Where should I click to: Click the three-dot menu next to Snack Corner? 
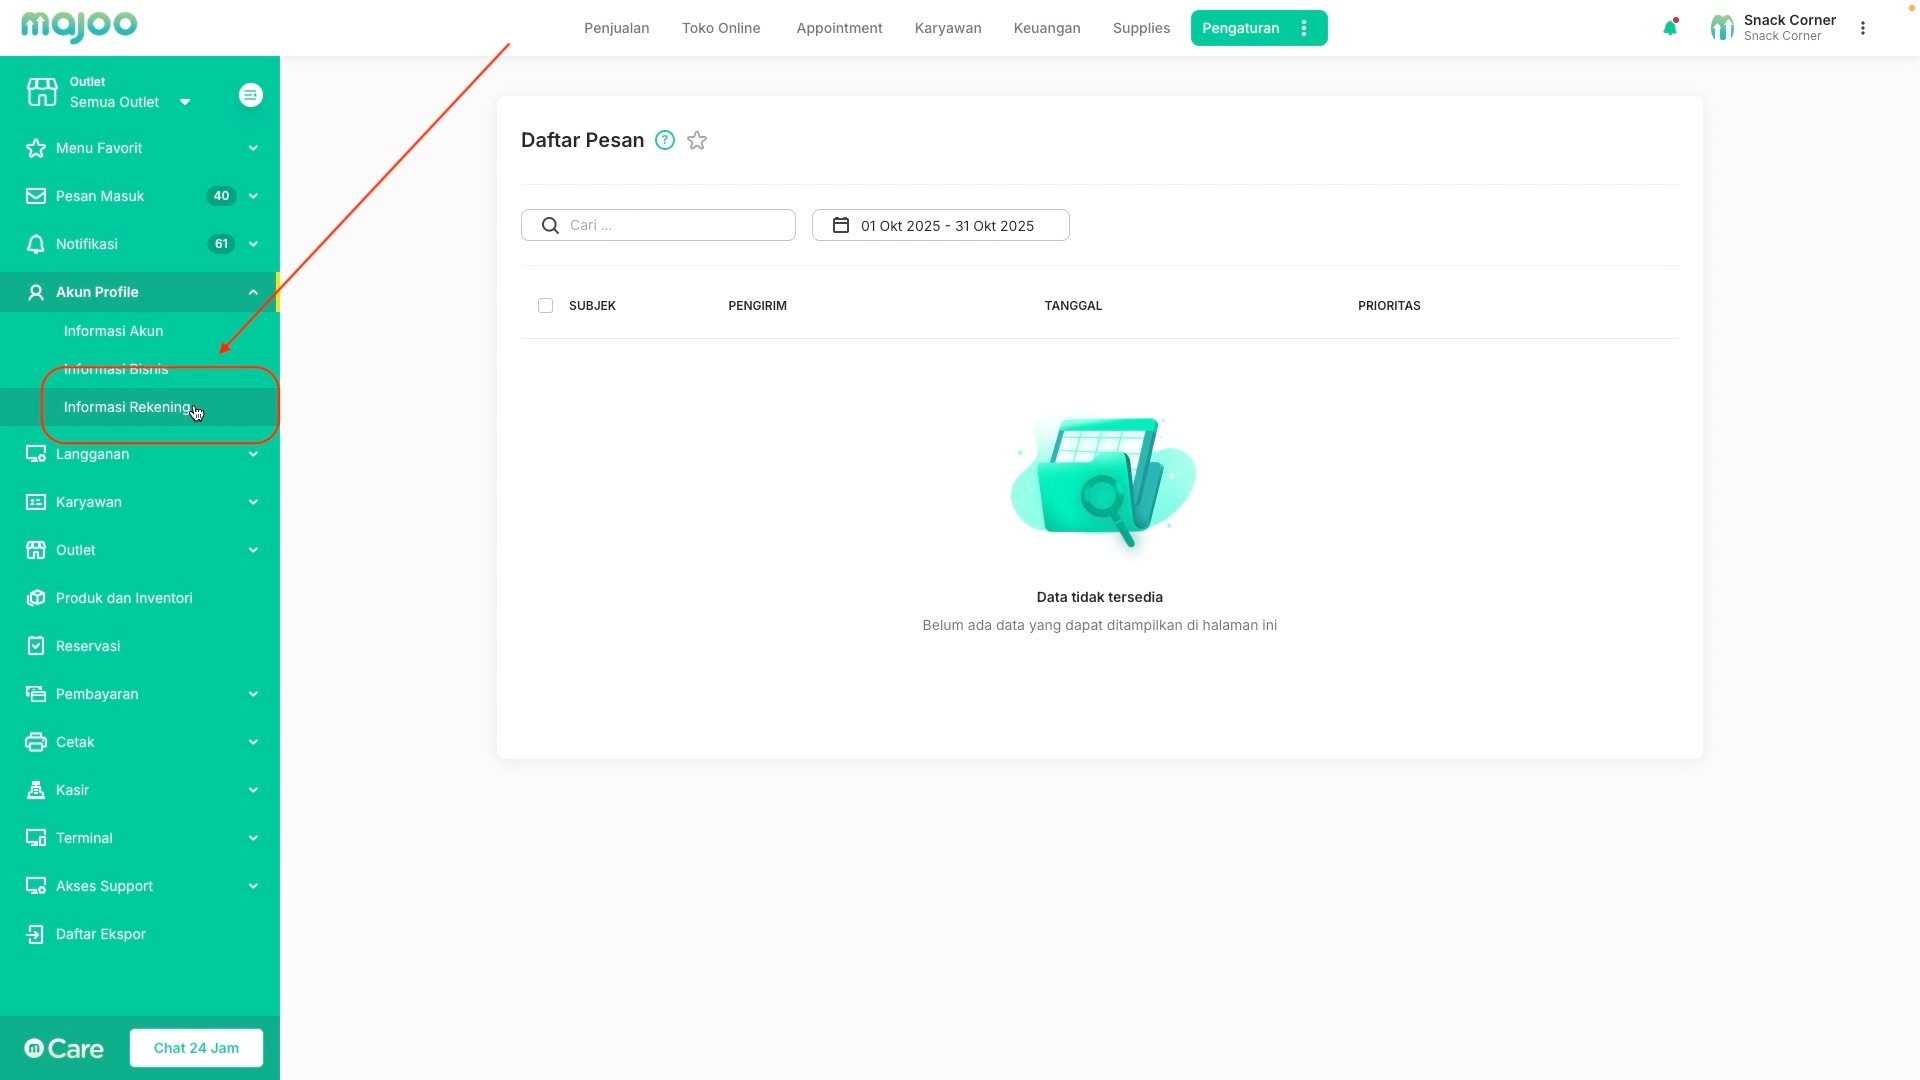point(1862,28)
